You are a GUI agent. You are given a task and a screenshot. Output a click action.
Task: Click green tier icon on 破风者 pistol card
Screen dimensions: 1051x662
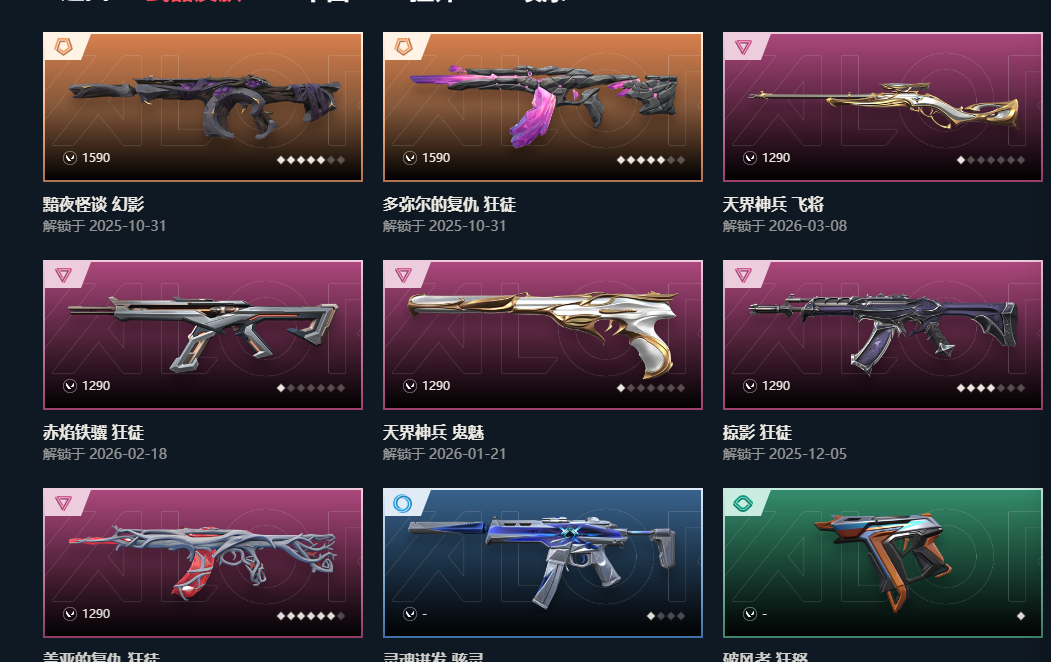pos(743,503)
